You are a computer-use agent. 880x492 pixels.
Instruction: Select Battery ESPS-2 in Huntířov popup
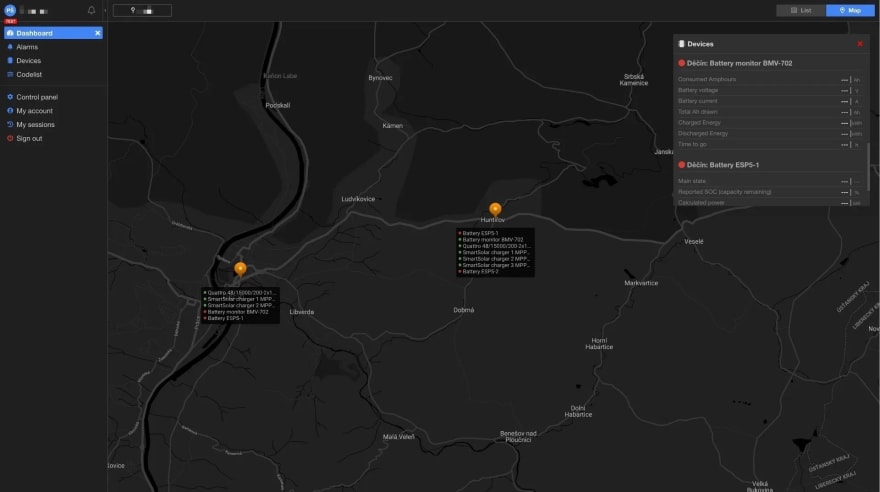(478, 272)
